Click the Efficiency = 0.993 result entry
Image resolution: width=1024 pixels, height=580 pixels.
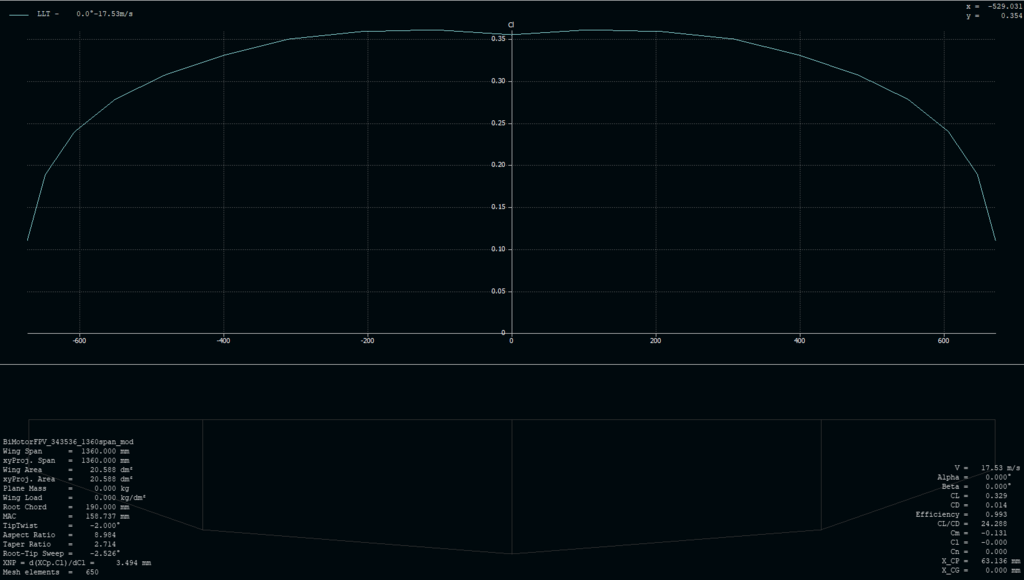(960, 513)
